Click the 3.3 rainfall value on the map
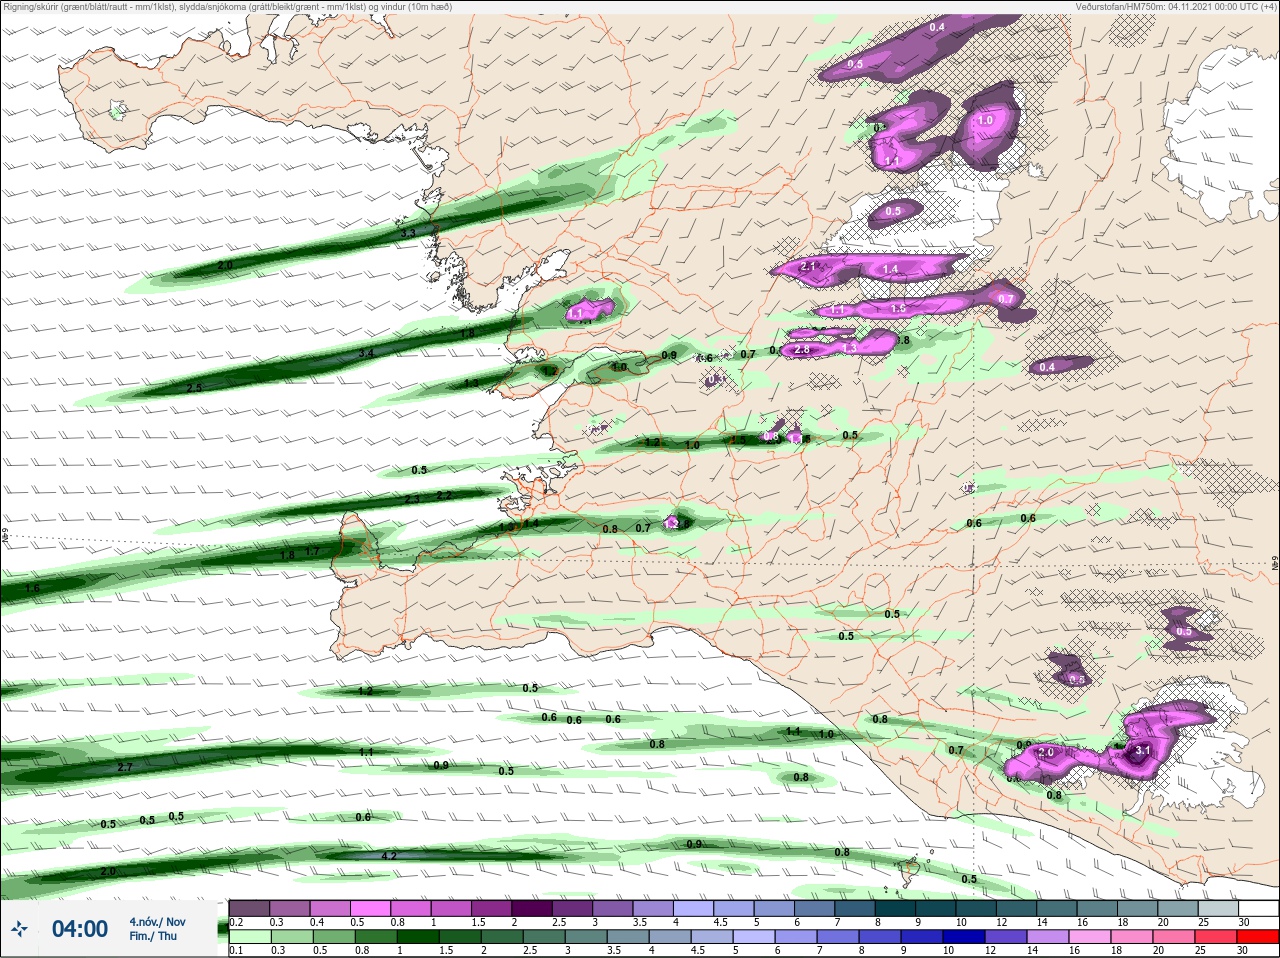This screenshot has height=958, width=1280. [x=408, y=233]
